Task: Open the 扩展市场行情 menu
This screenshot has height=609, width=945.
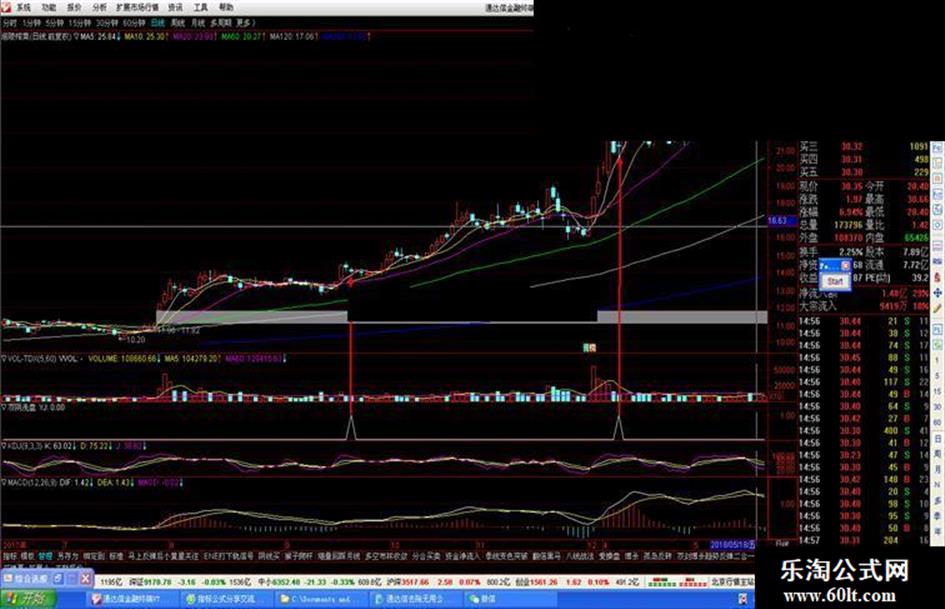Action: click(x=137, y=7)
